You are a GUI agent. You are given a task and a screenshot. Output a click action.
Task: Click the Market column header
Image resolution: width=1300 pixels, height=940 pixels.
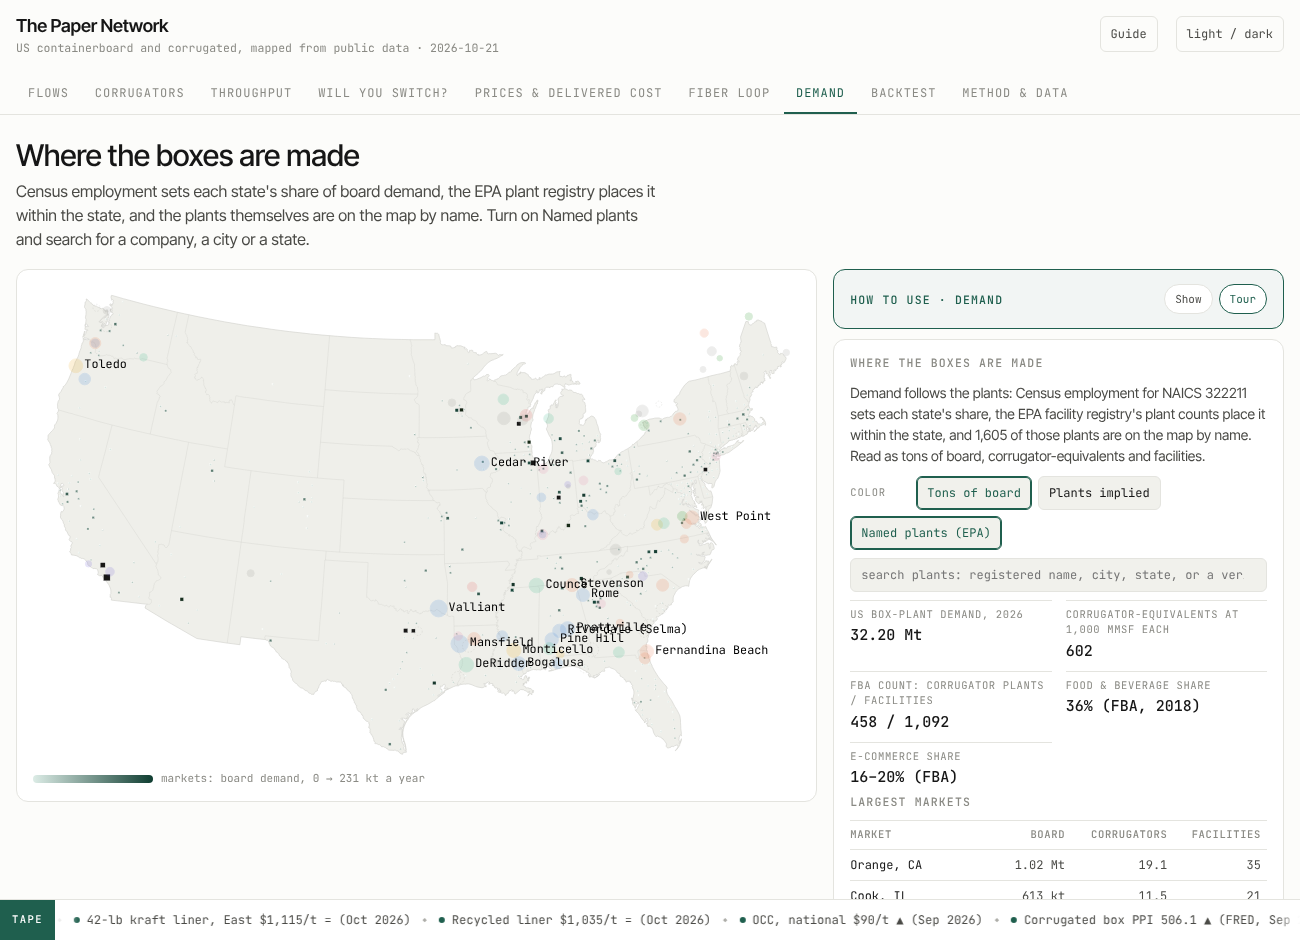[x=871, y=834]
